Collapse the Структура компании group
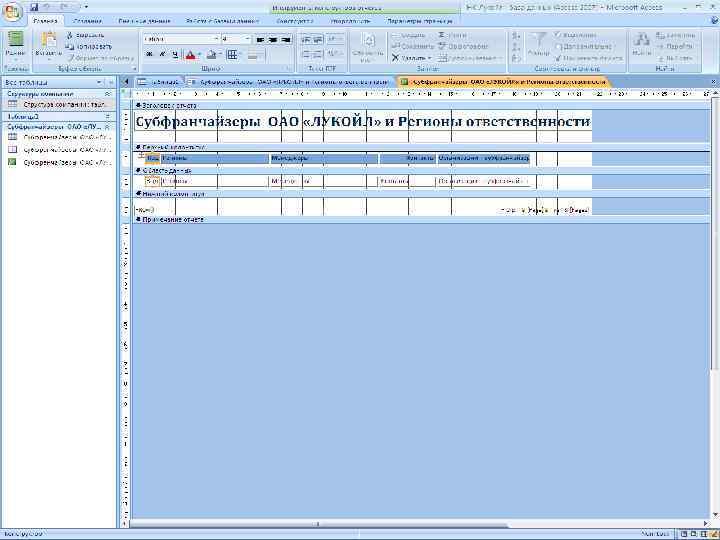The width and height of the screenshot is (720, 540). click(107, 94)
